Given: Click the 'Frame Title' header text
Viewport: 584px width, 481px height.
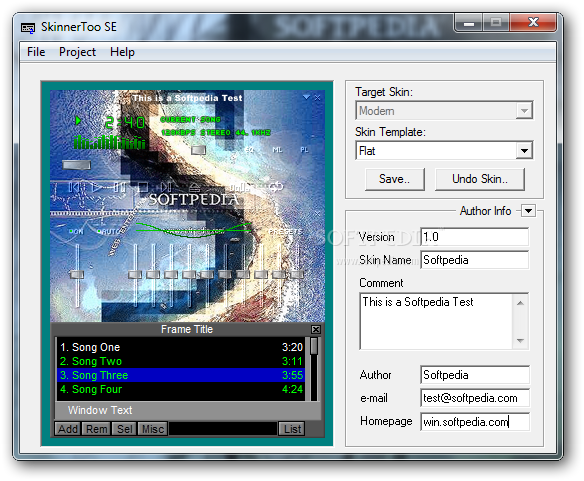Looking at the screenshot, I should tap(187, 329).
